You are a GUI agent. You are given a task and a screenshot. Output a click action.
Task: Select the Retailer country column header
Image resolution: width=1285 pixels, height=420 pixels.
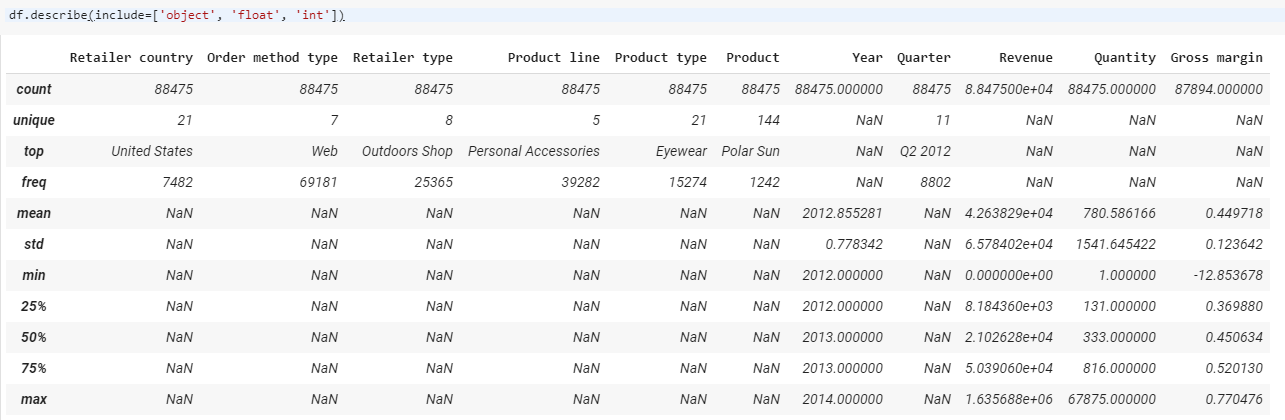click(131, 58)
